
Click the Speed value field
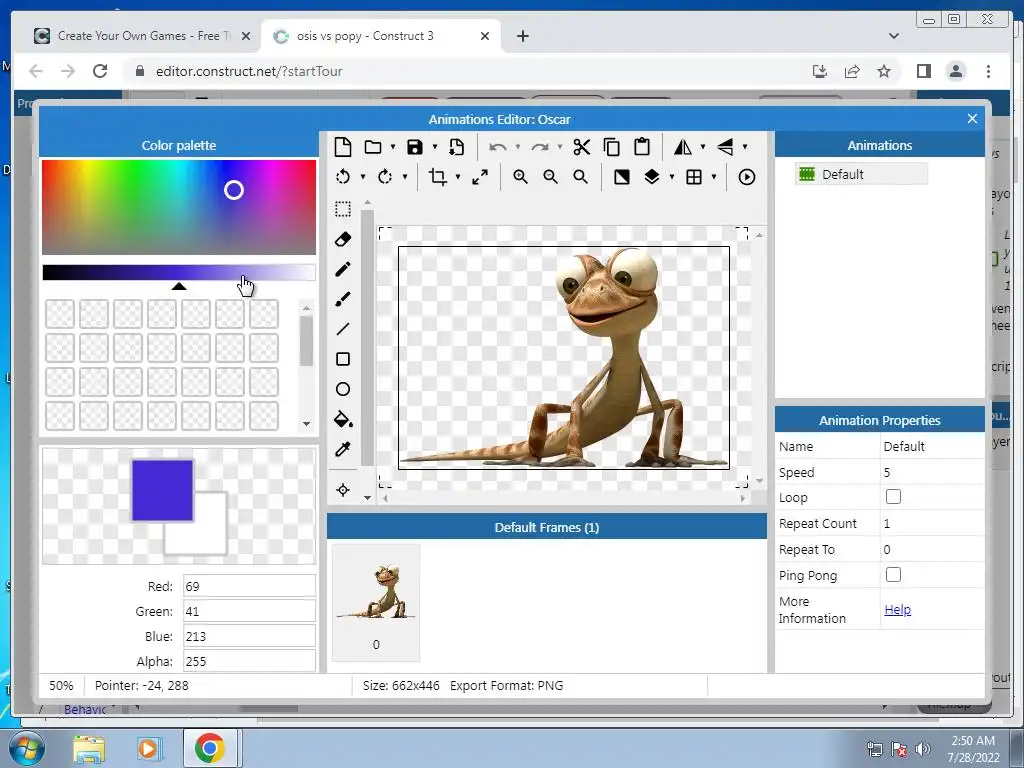point(933,472)
